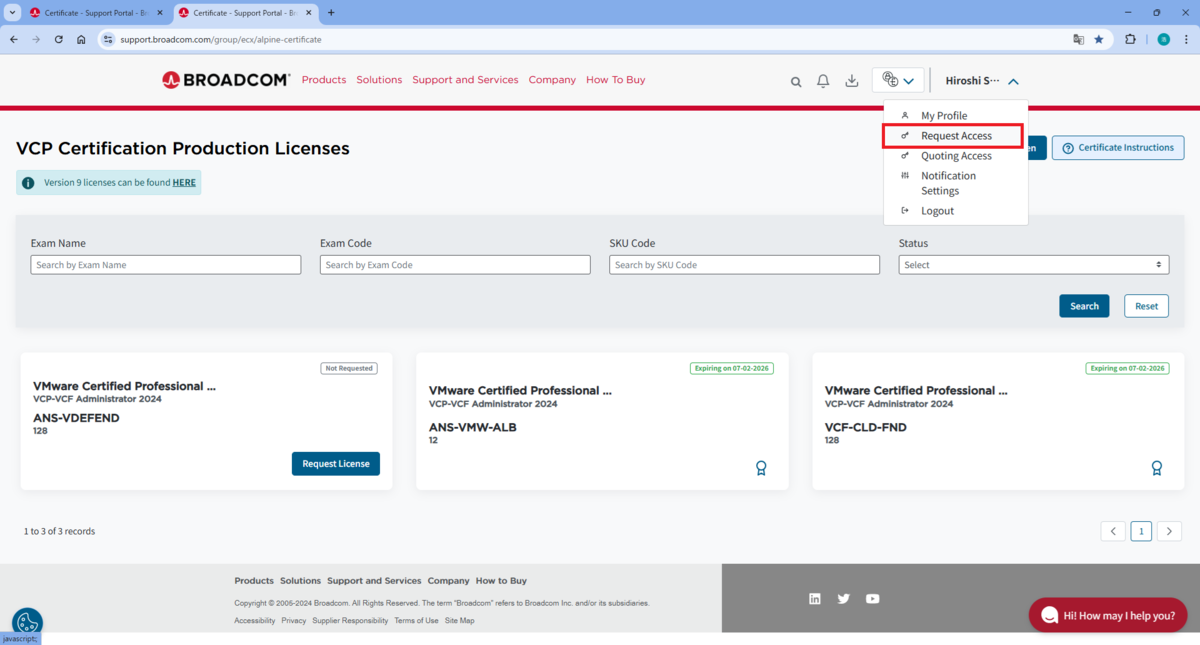
Task: Click the footer Company link
Action: (448, 581)
